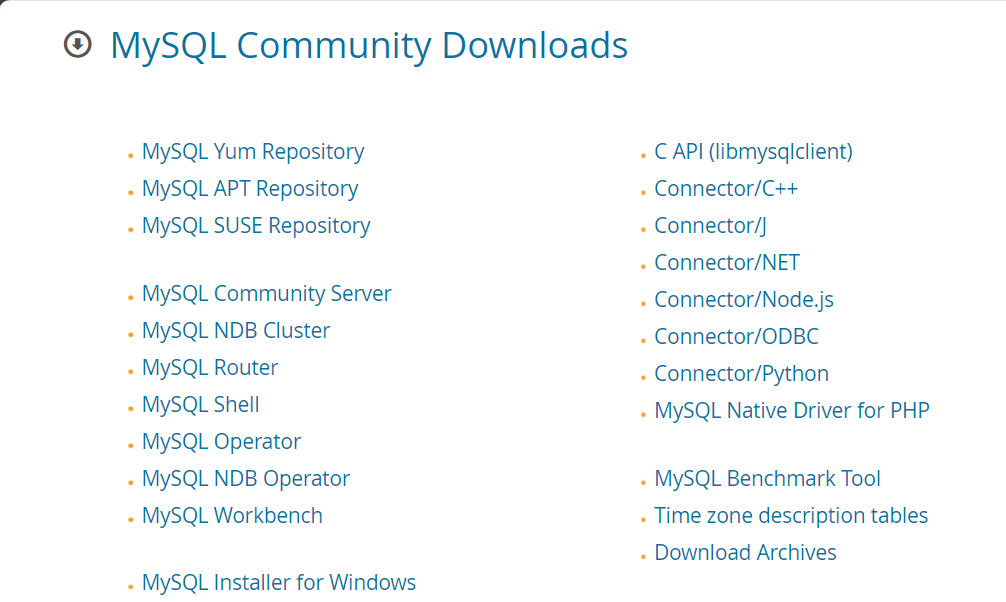Open the Time zone description tables link
Image resolution: width=1006 pixels, height=602 pixels.
point(791,516)
